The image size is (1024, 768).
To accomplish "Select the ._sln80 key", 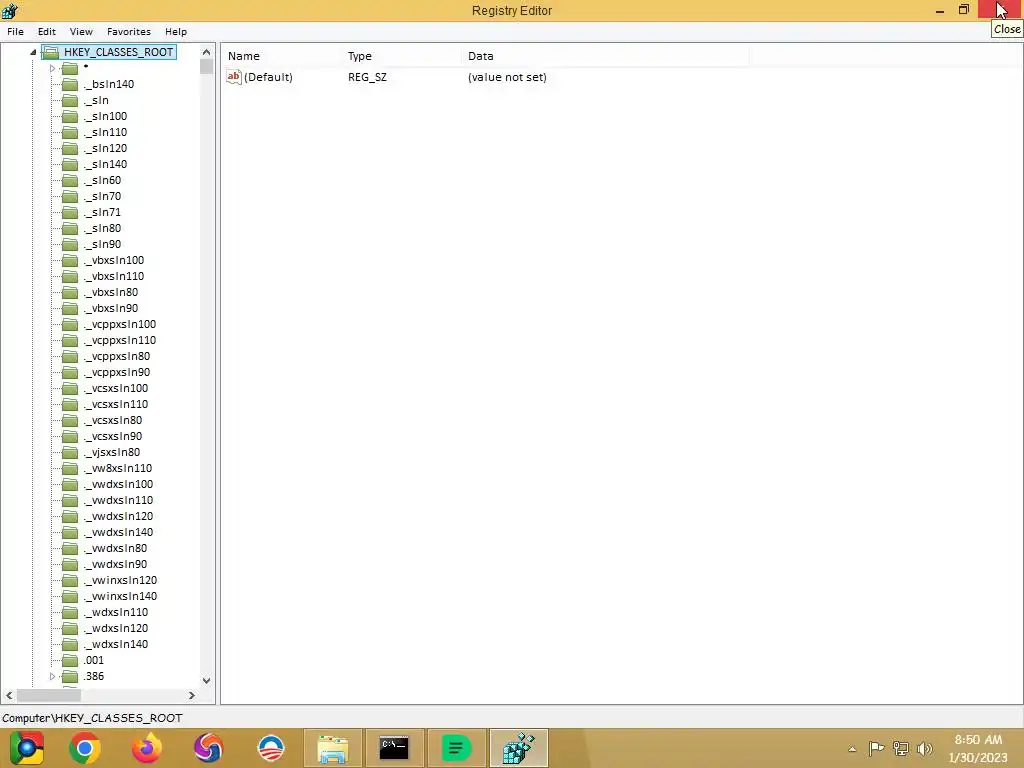I will click(103, 228).
